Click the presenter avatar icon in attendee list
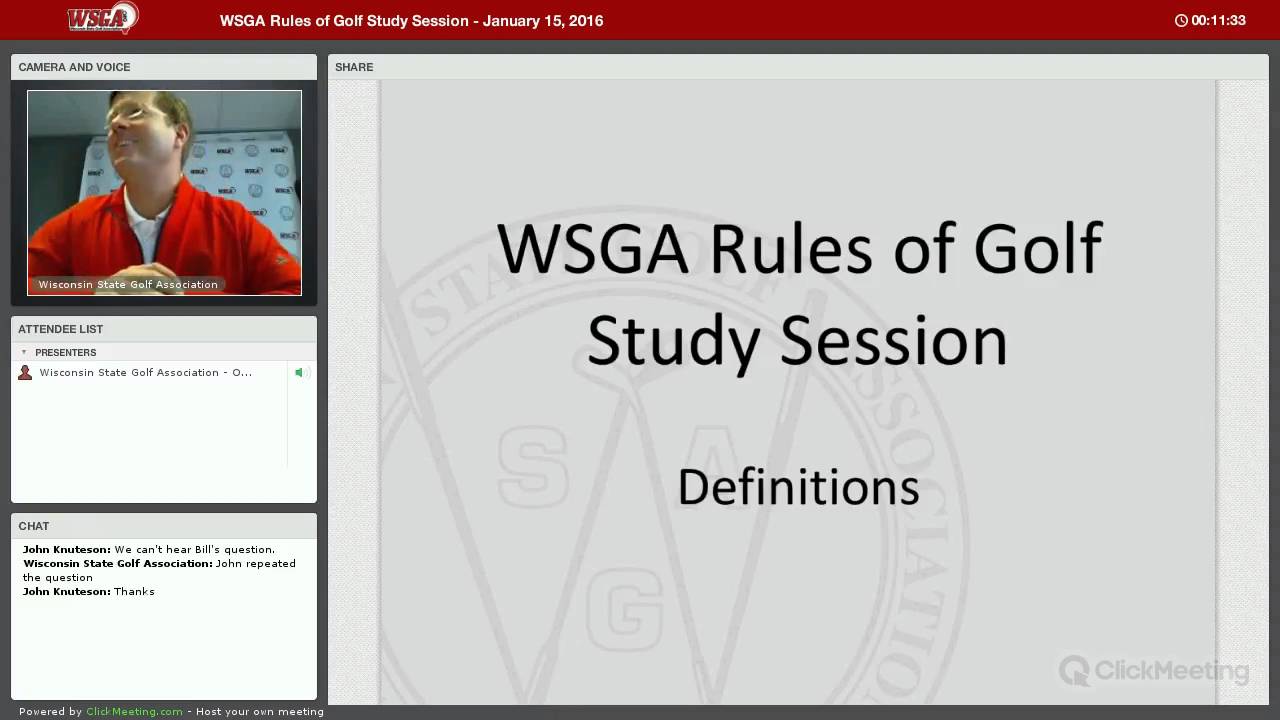 tap(25, 372)
